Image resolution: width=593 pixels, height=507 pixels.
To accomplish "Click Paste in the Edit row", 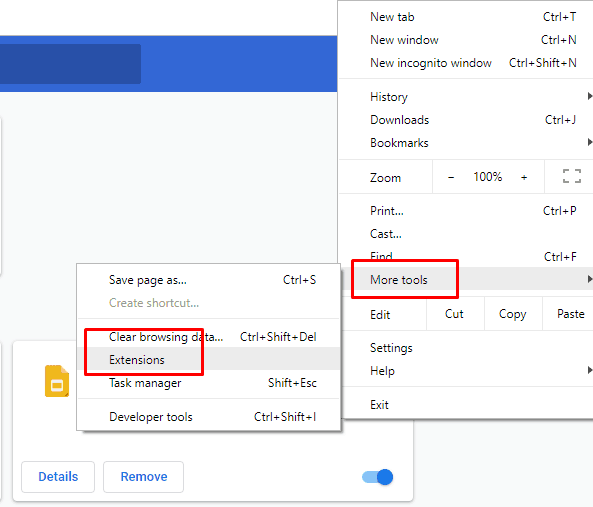I will click(571, 314).
